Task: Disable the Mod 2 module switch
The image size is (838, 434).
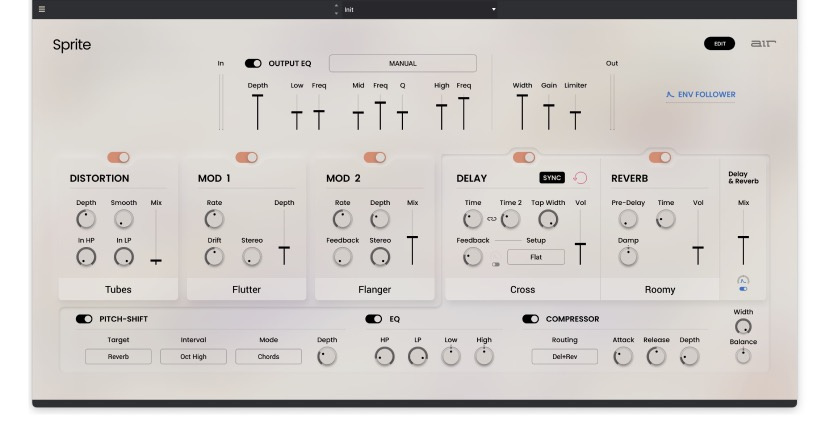Action: [x=375, y=157]
